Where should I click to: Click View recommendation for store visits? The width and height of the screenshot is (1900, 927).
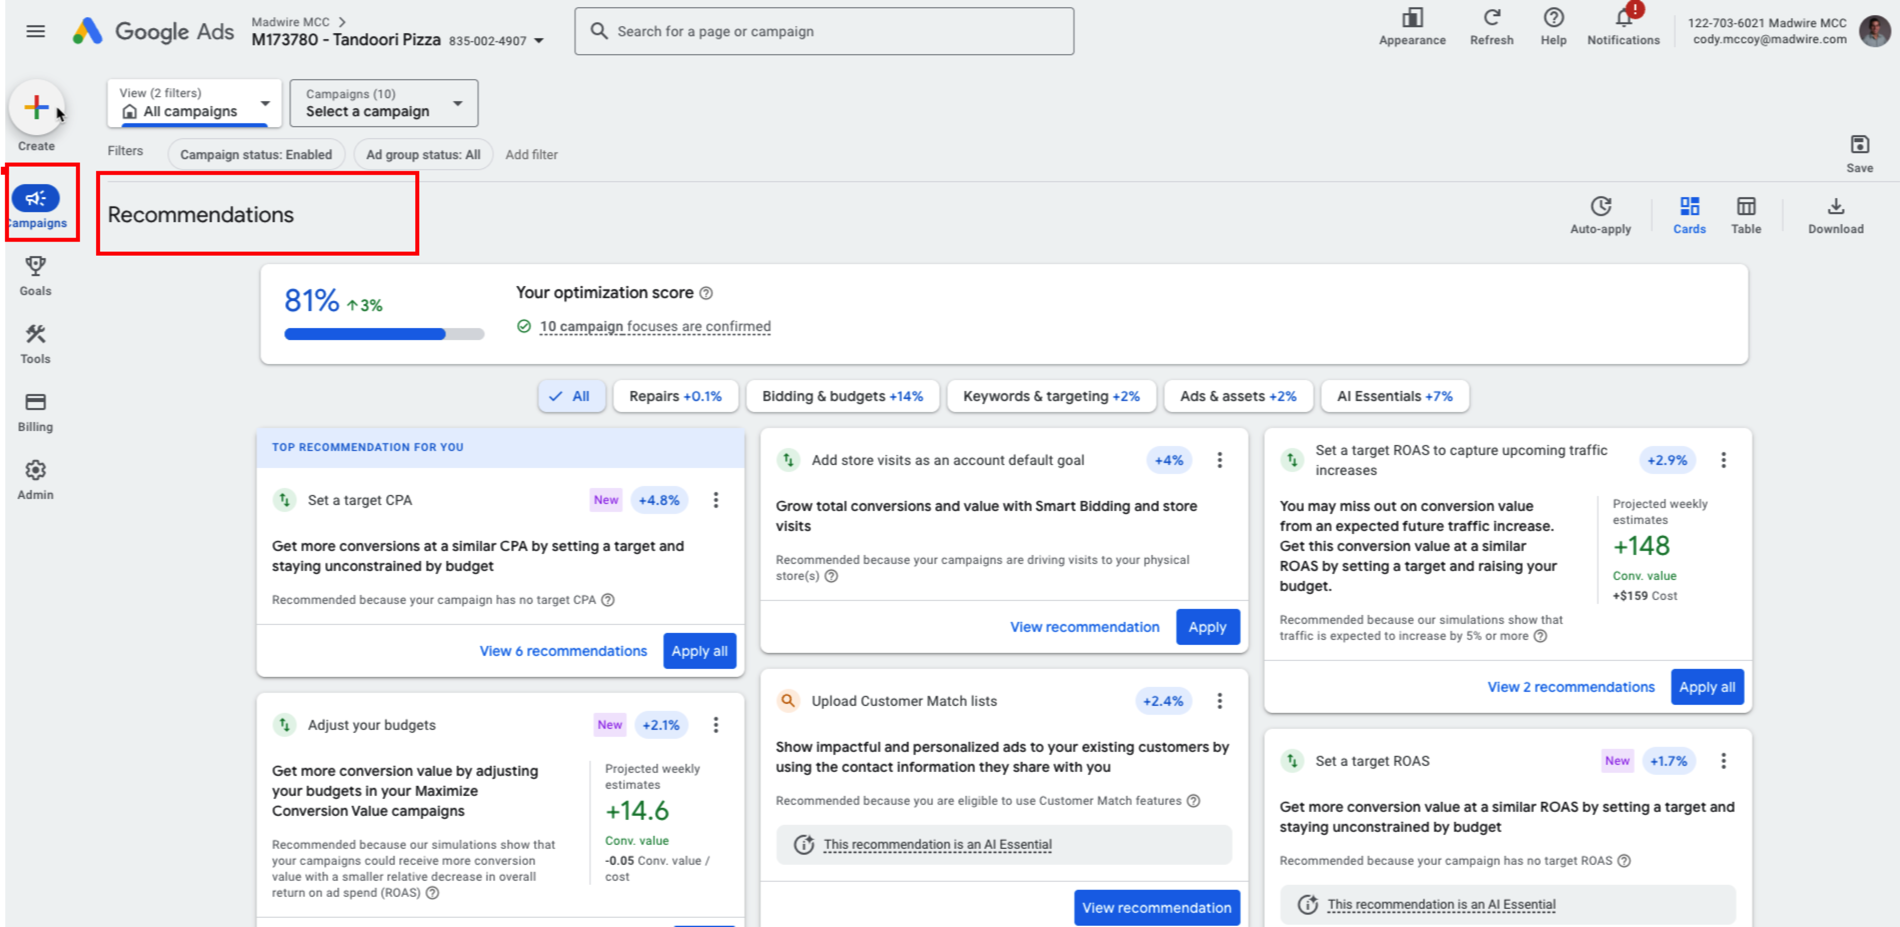pyautogui.click(x=1084, y=627)
